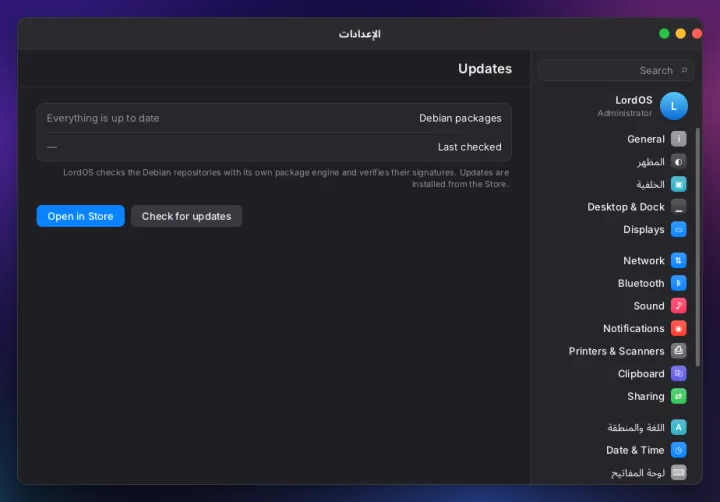Image resolution: width=720 pixels, height=502 pixels.
Task: Click the LordOS user avatar
Action: (x=674, y=106)
